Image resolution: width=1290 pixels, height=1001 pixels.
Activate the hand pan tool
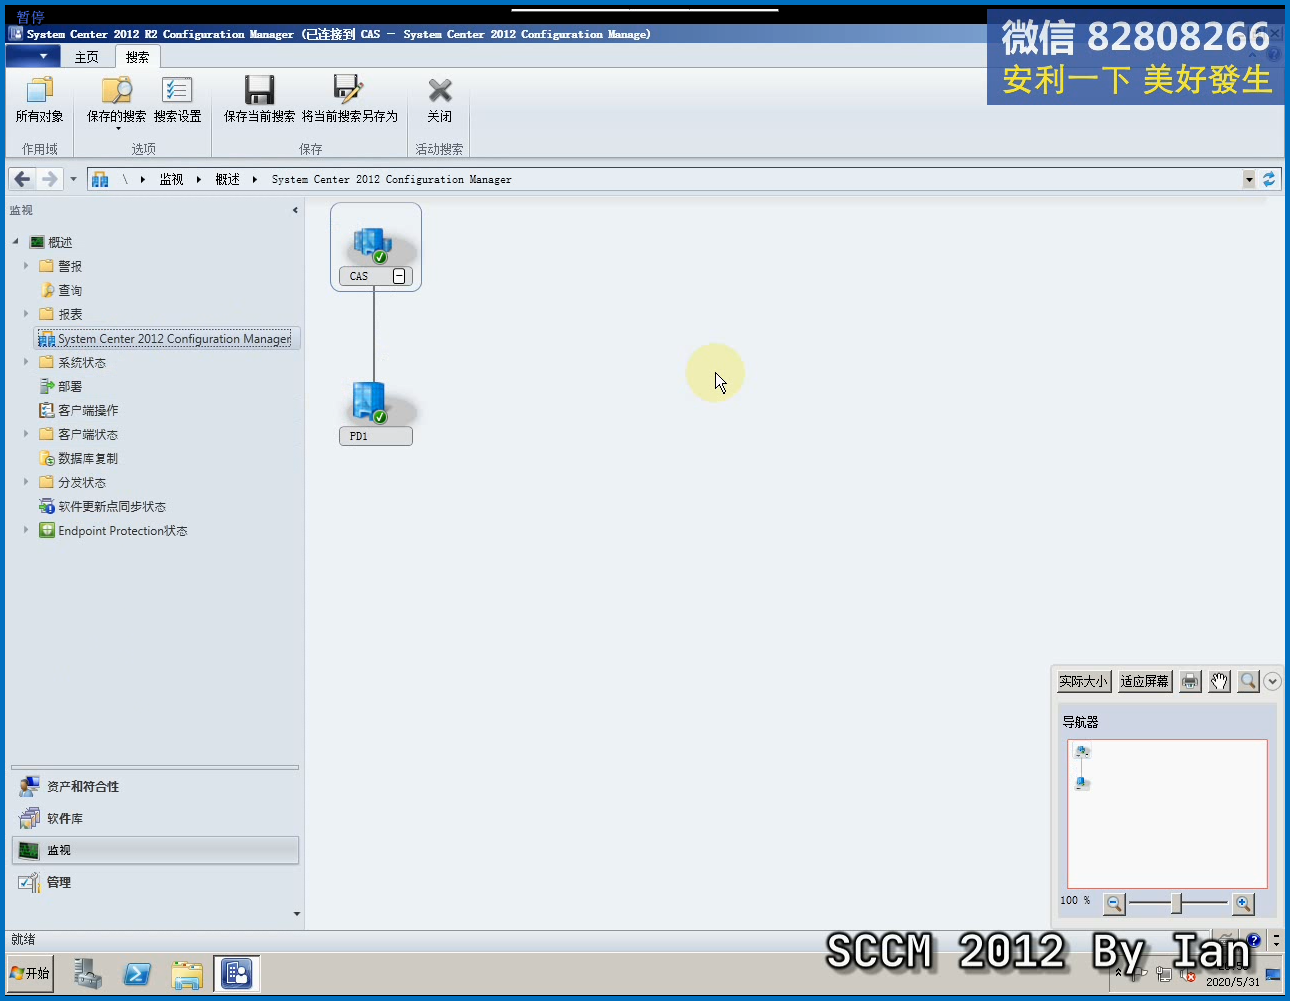click(1219, 681)
